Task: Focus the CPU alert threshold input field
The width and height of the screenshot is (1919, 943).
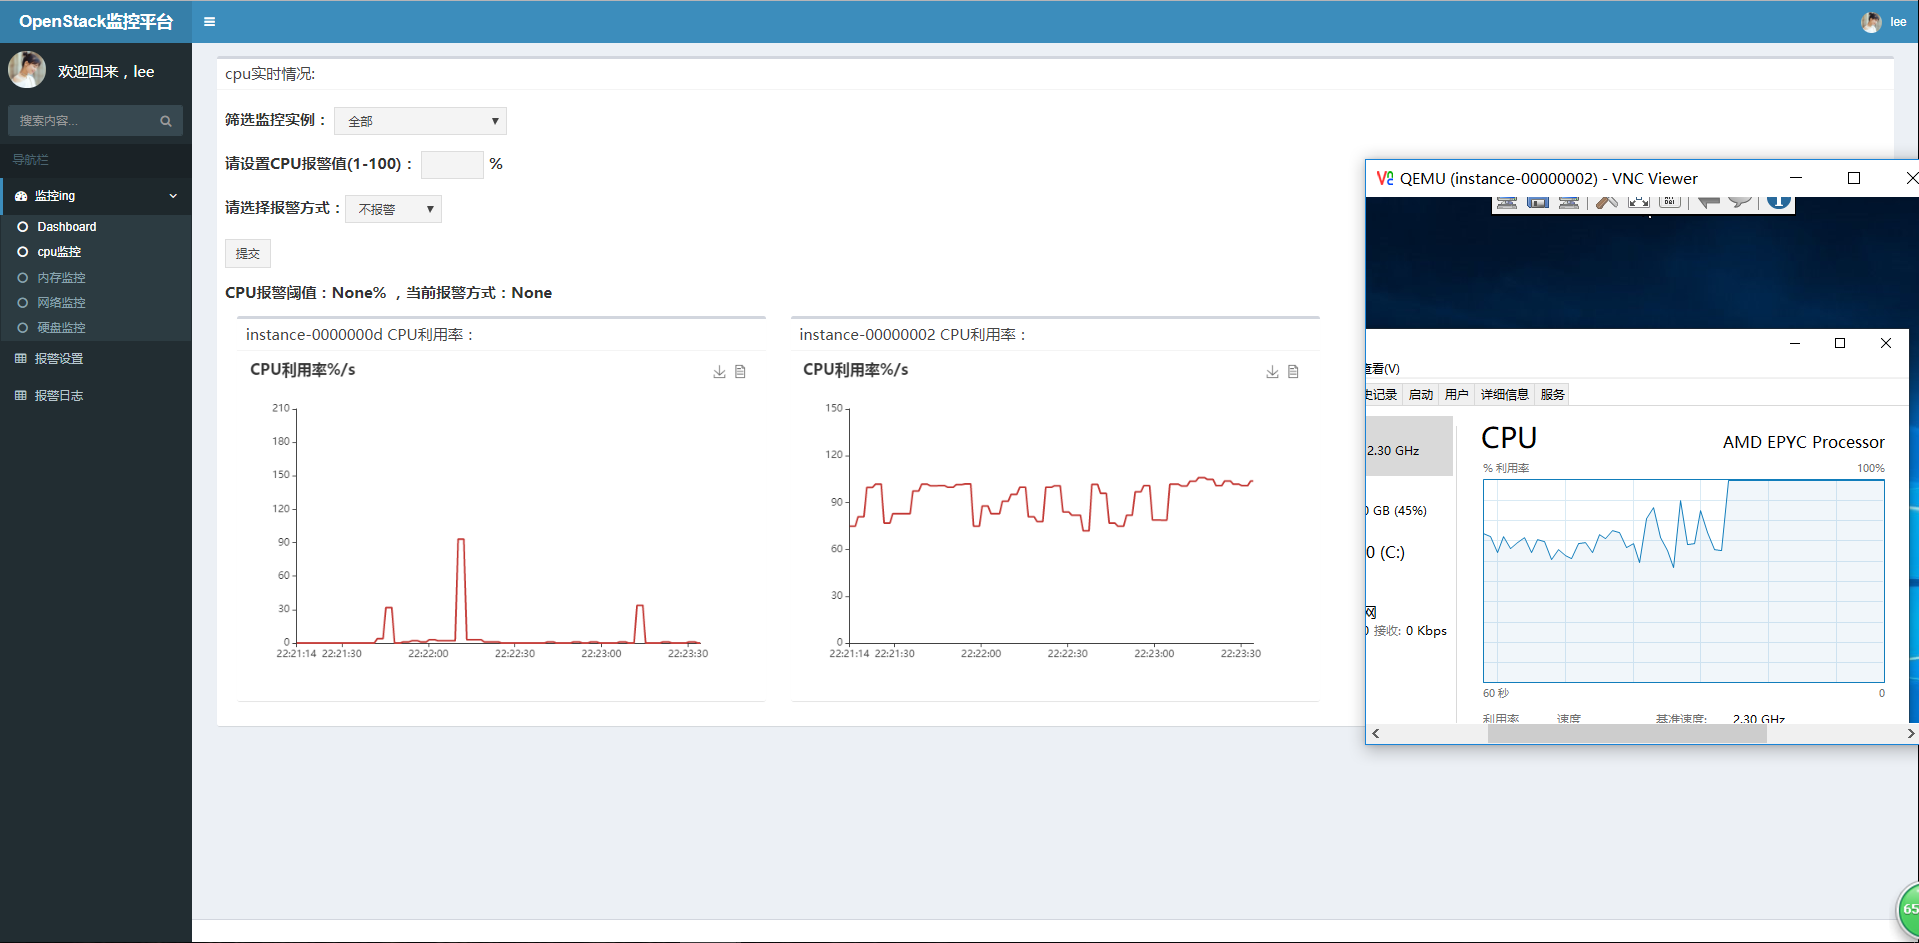Action: point(451,164)
